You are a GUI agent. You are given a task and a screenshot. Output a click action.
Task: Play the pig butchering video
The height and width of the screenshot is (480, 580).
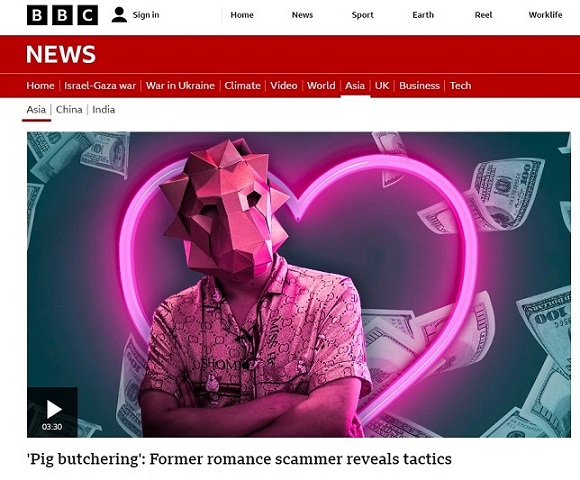coord(52,412)
